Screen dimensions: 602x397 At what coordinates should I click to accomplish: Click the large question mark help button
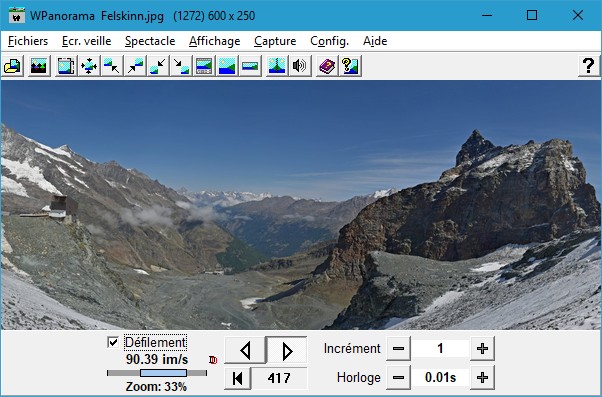click(x=589, y=66)
